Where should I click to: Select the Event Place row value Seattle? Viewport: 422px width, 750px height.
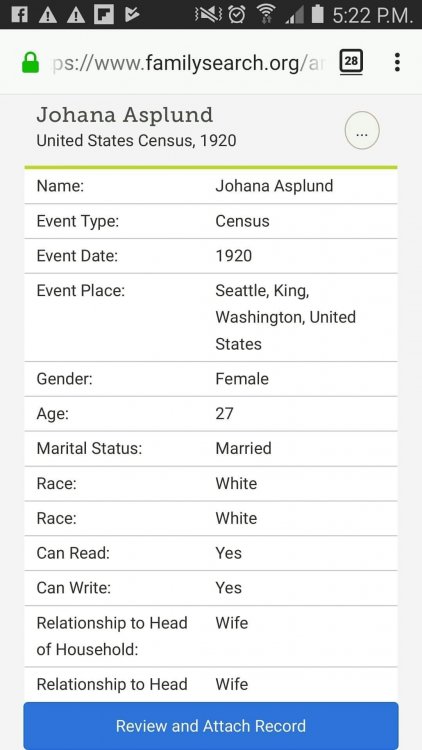pyautogui.click(x=286, y=317)
